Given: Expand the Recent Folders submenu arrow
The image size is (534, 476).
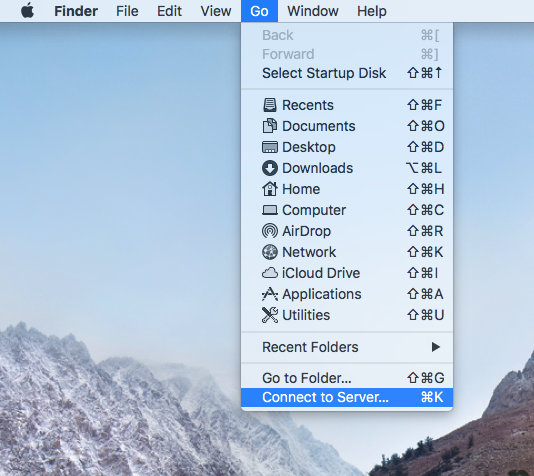Looking at the screenshot, I should point(436,347).
